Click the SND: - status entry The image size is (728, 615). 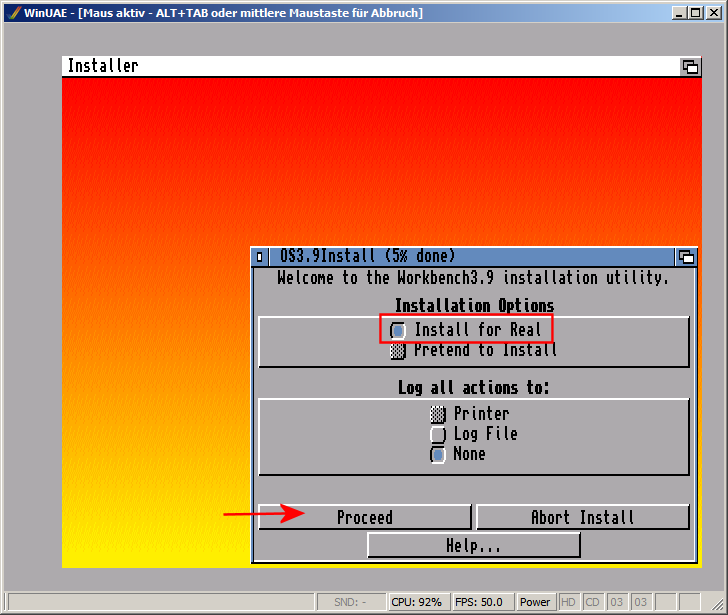coord(351,602)
